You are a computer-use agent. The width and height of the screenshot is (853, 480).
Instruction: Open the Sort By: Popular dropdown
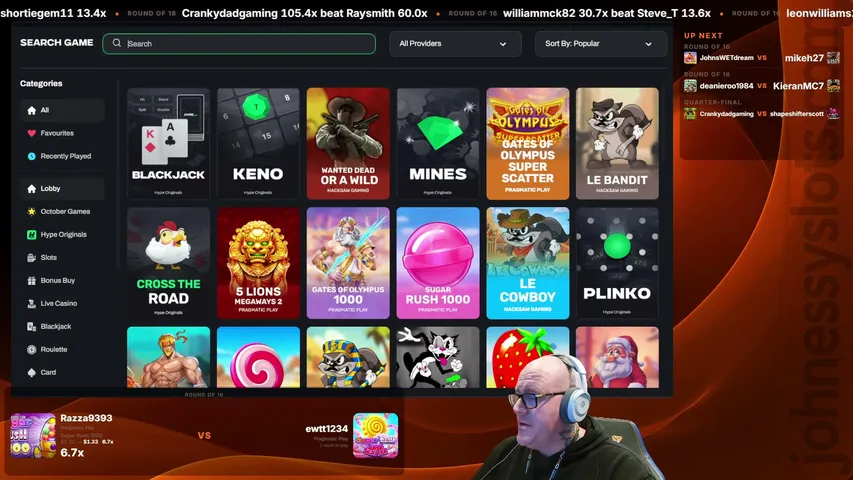coord(601,44)
